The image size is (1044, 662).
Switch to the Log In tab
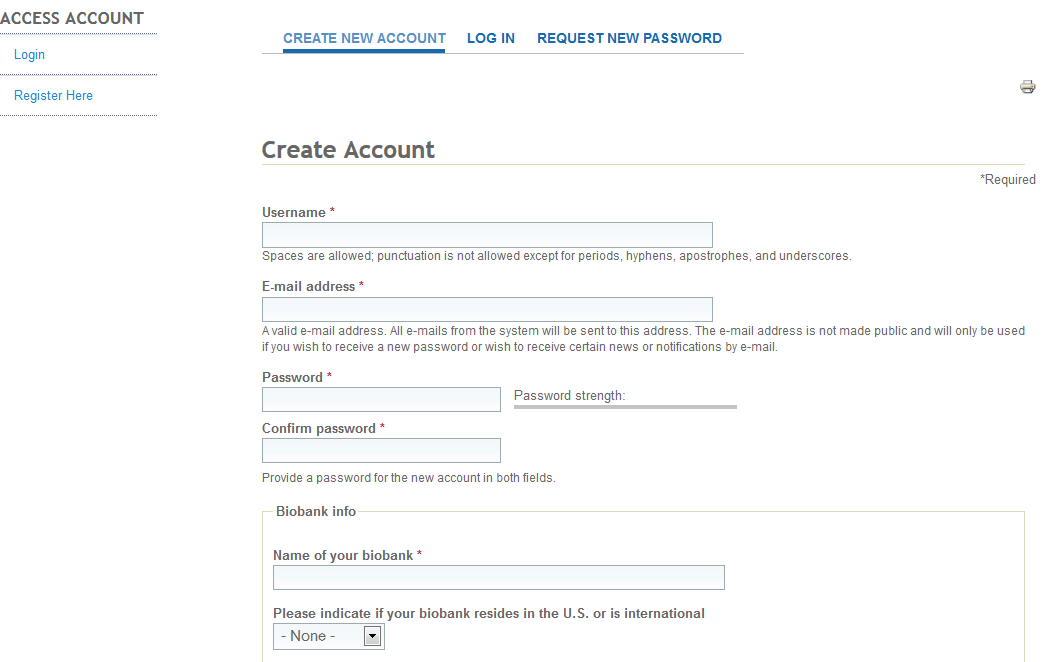[x=491, y=39]
